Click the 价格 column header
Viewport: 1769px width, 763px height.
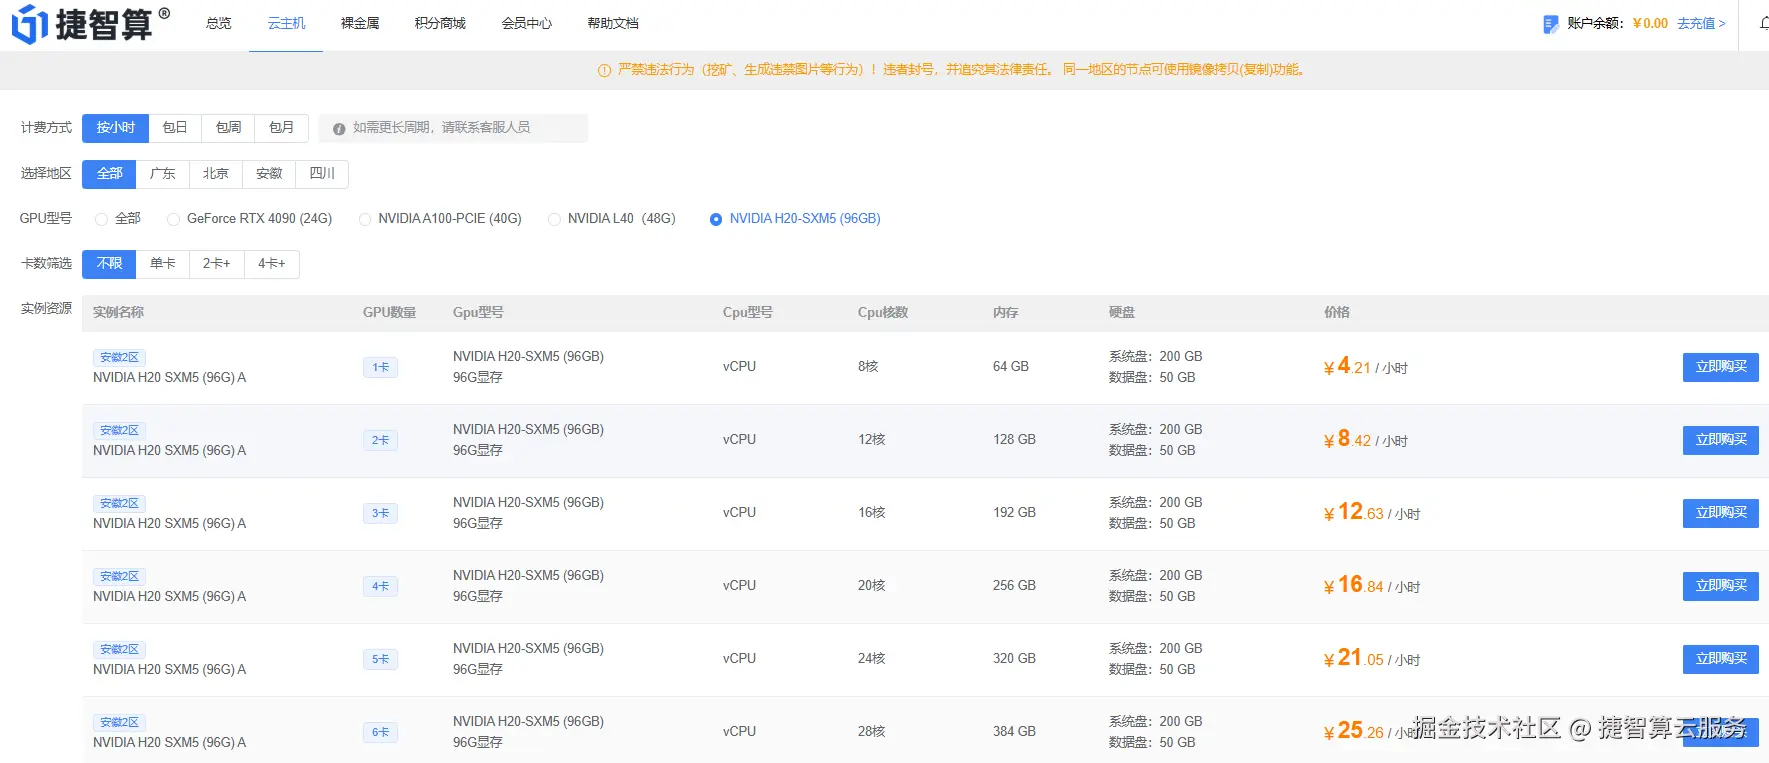(1337, 313)
